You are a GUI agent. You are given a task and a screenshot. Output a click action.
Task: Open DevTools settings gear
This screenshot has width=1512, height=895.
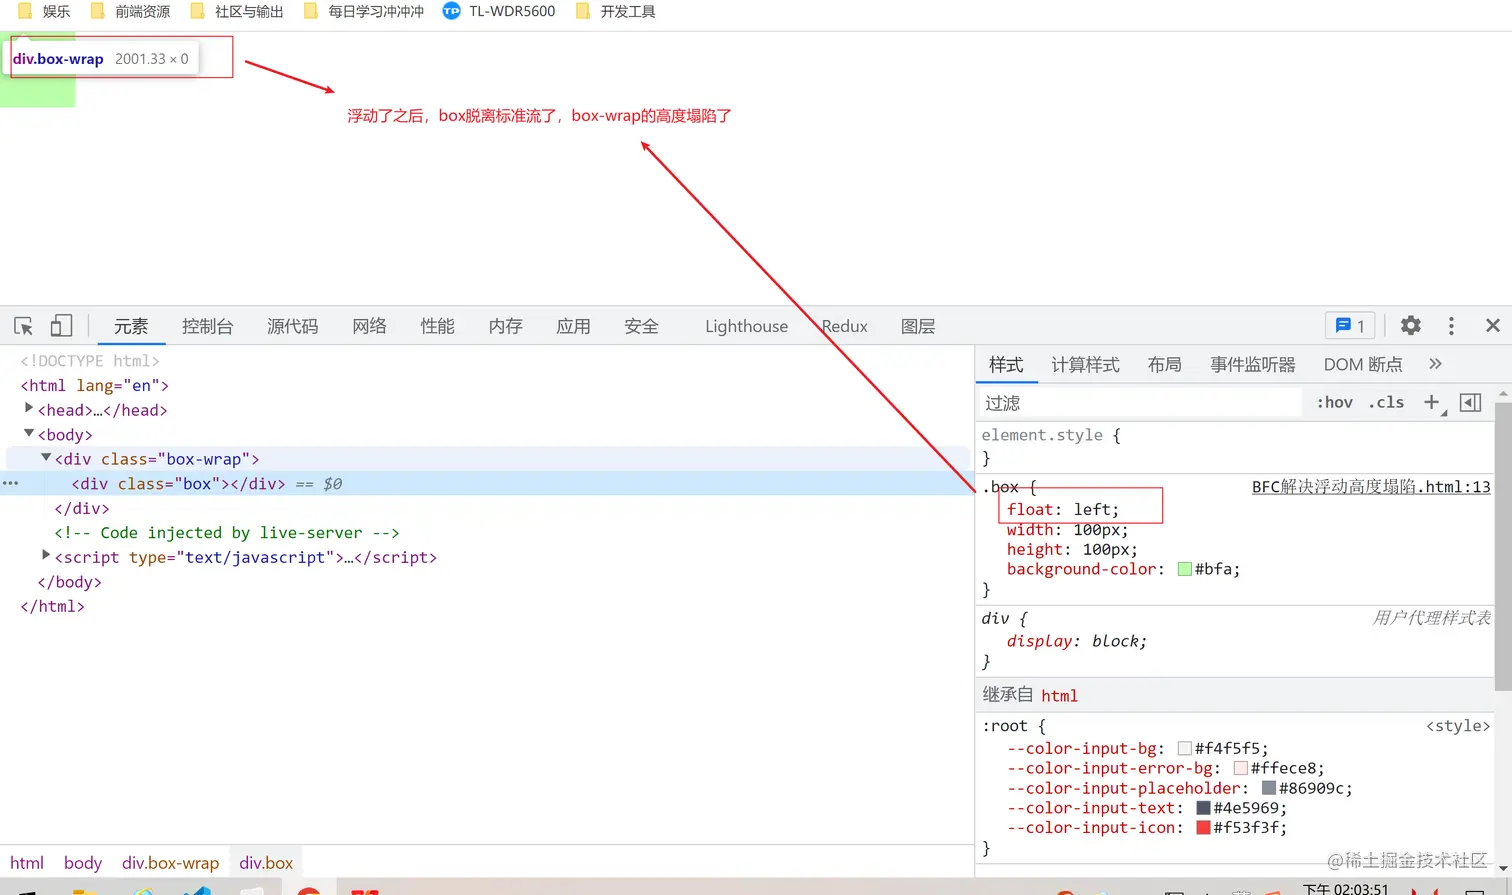(1410, 326)
